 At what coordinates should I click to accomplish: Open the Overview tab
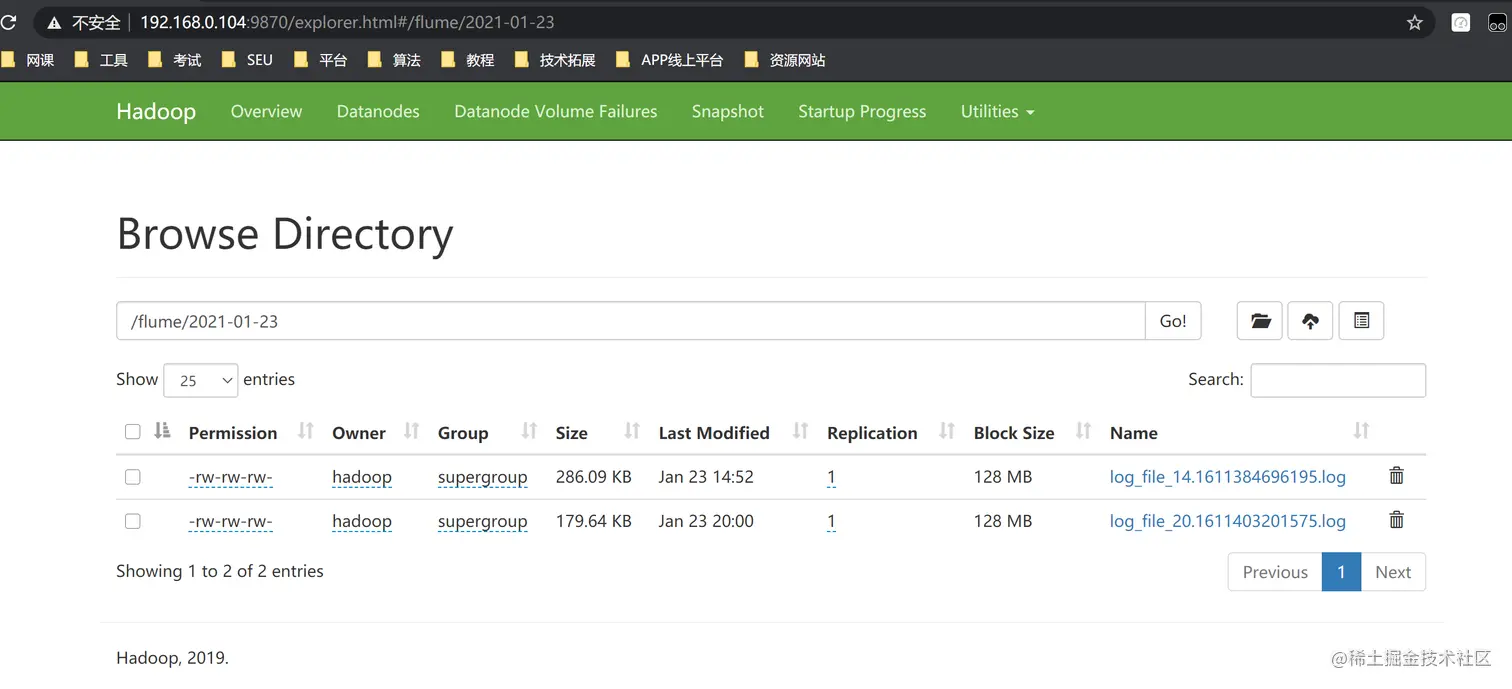266,111
